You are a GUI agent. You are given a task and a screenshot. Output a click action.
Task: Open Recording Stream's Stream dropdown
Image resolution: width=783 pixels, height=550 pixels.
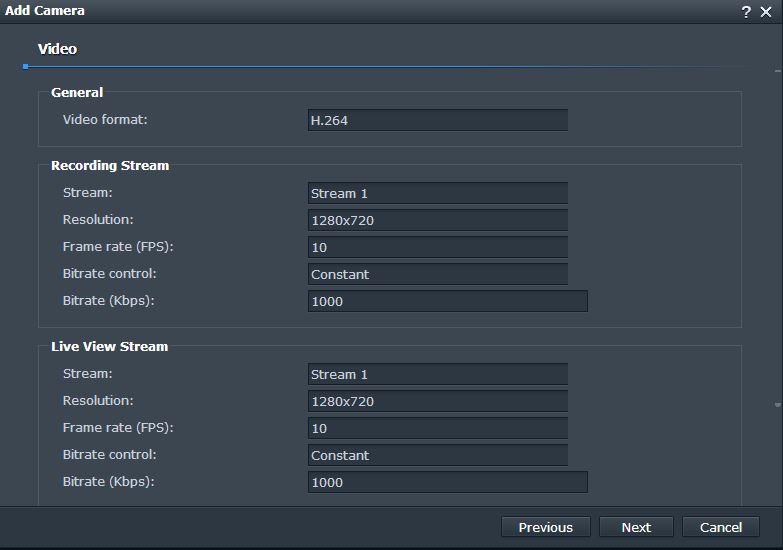[x=437, y=193]
